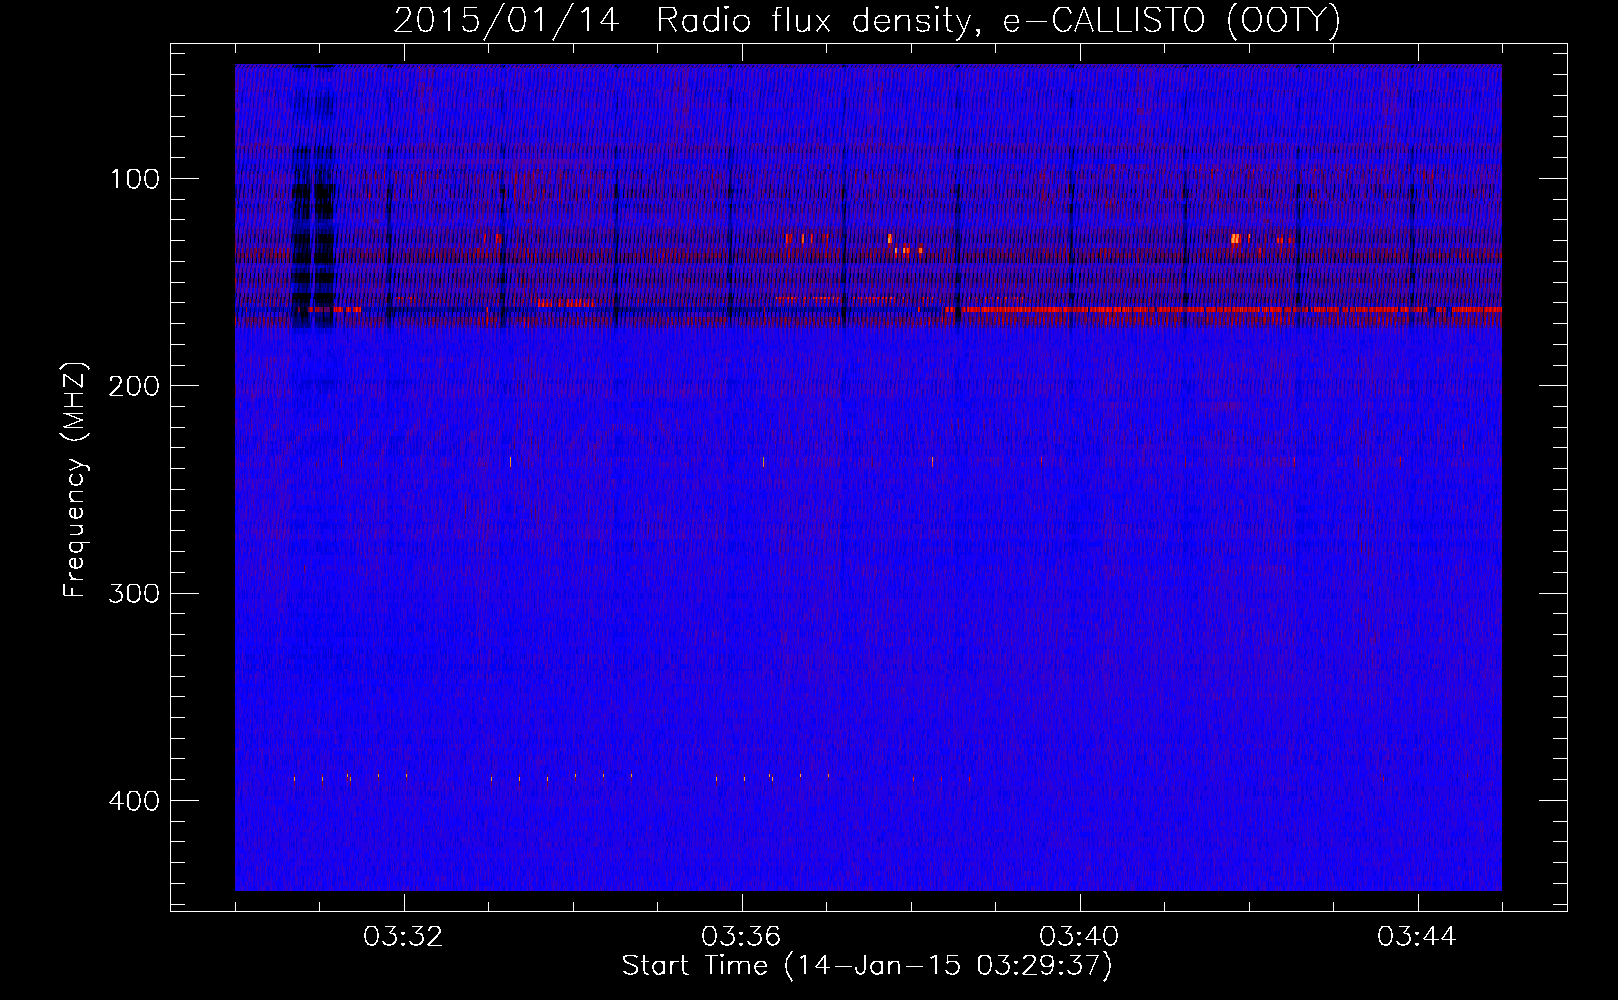The image size is (1618, 1000).
Task: Click the plot title '2015/01/14 Radio flux density, e-CALLISTO (OOTY)'
Action: pos(867,20)
